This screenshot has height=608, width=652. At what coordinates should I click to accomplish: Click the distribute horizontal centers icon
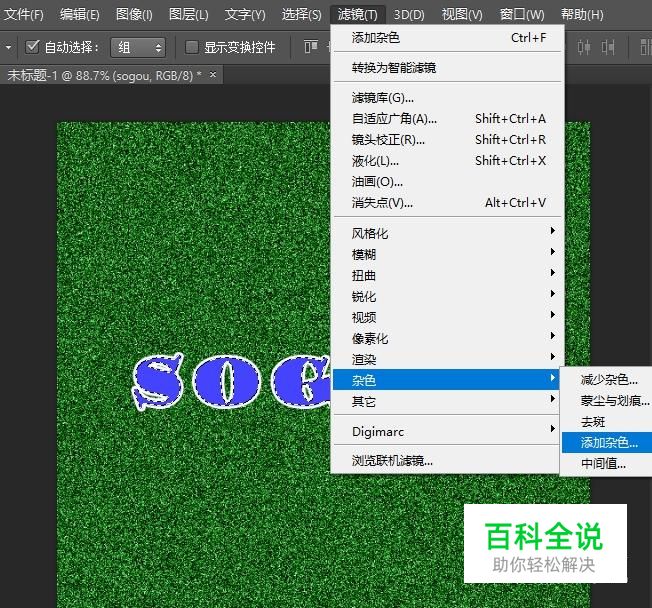584,47
